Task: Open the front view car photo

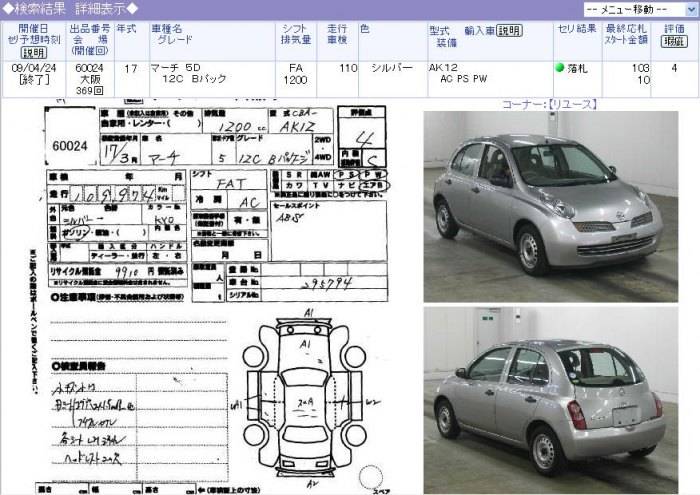Action: (x=550, y=207)
